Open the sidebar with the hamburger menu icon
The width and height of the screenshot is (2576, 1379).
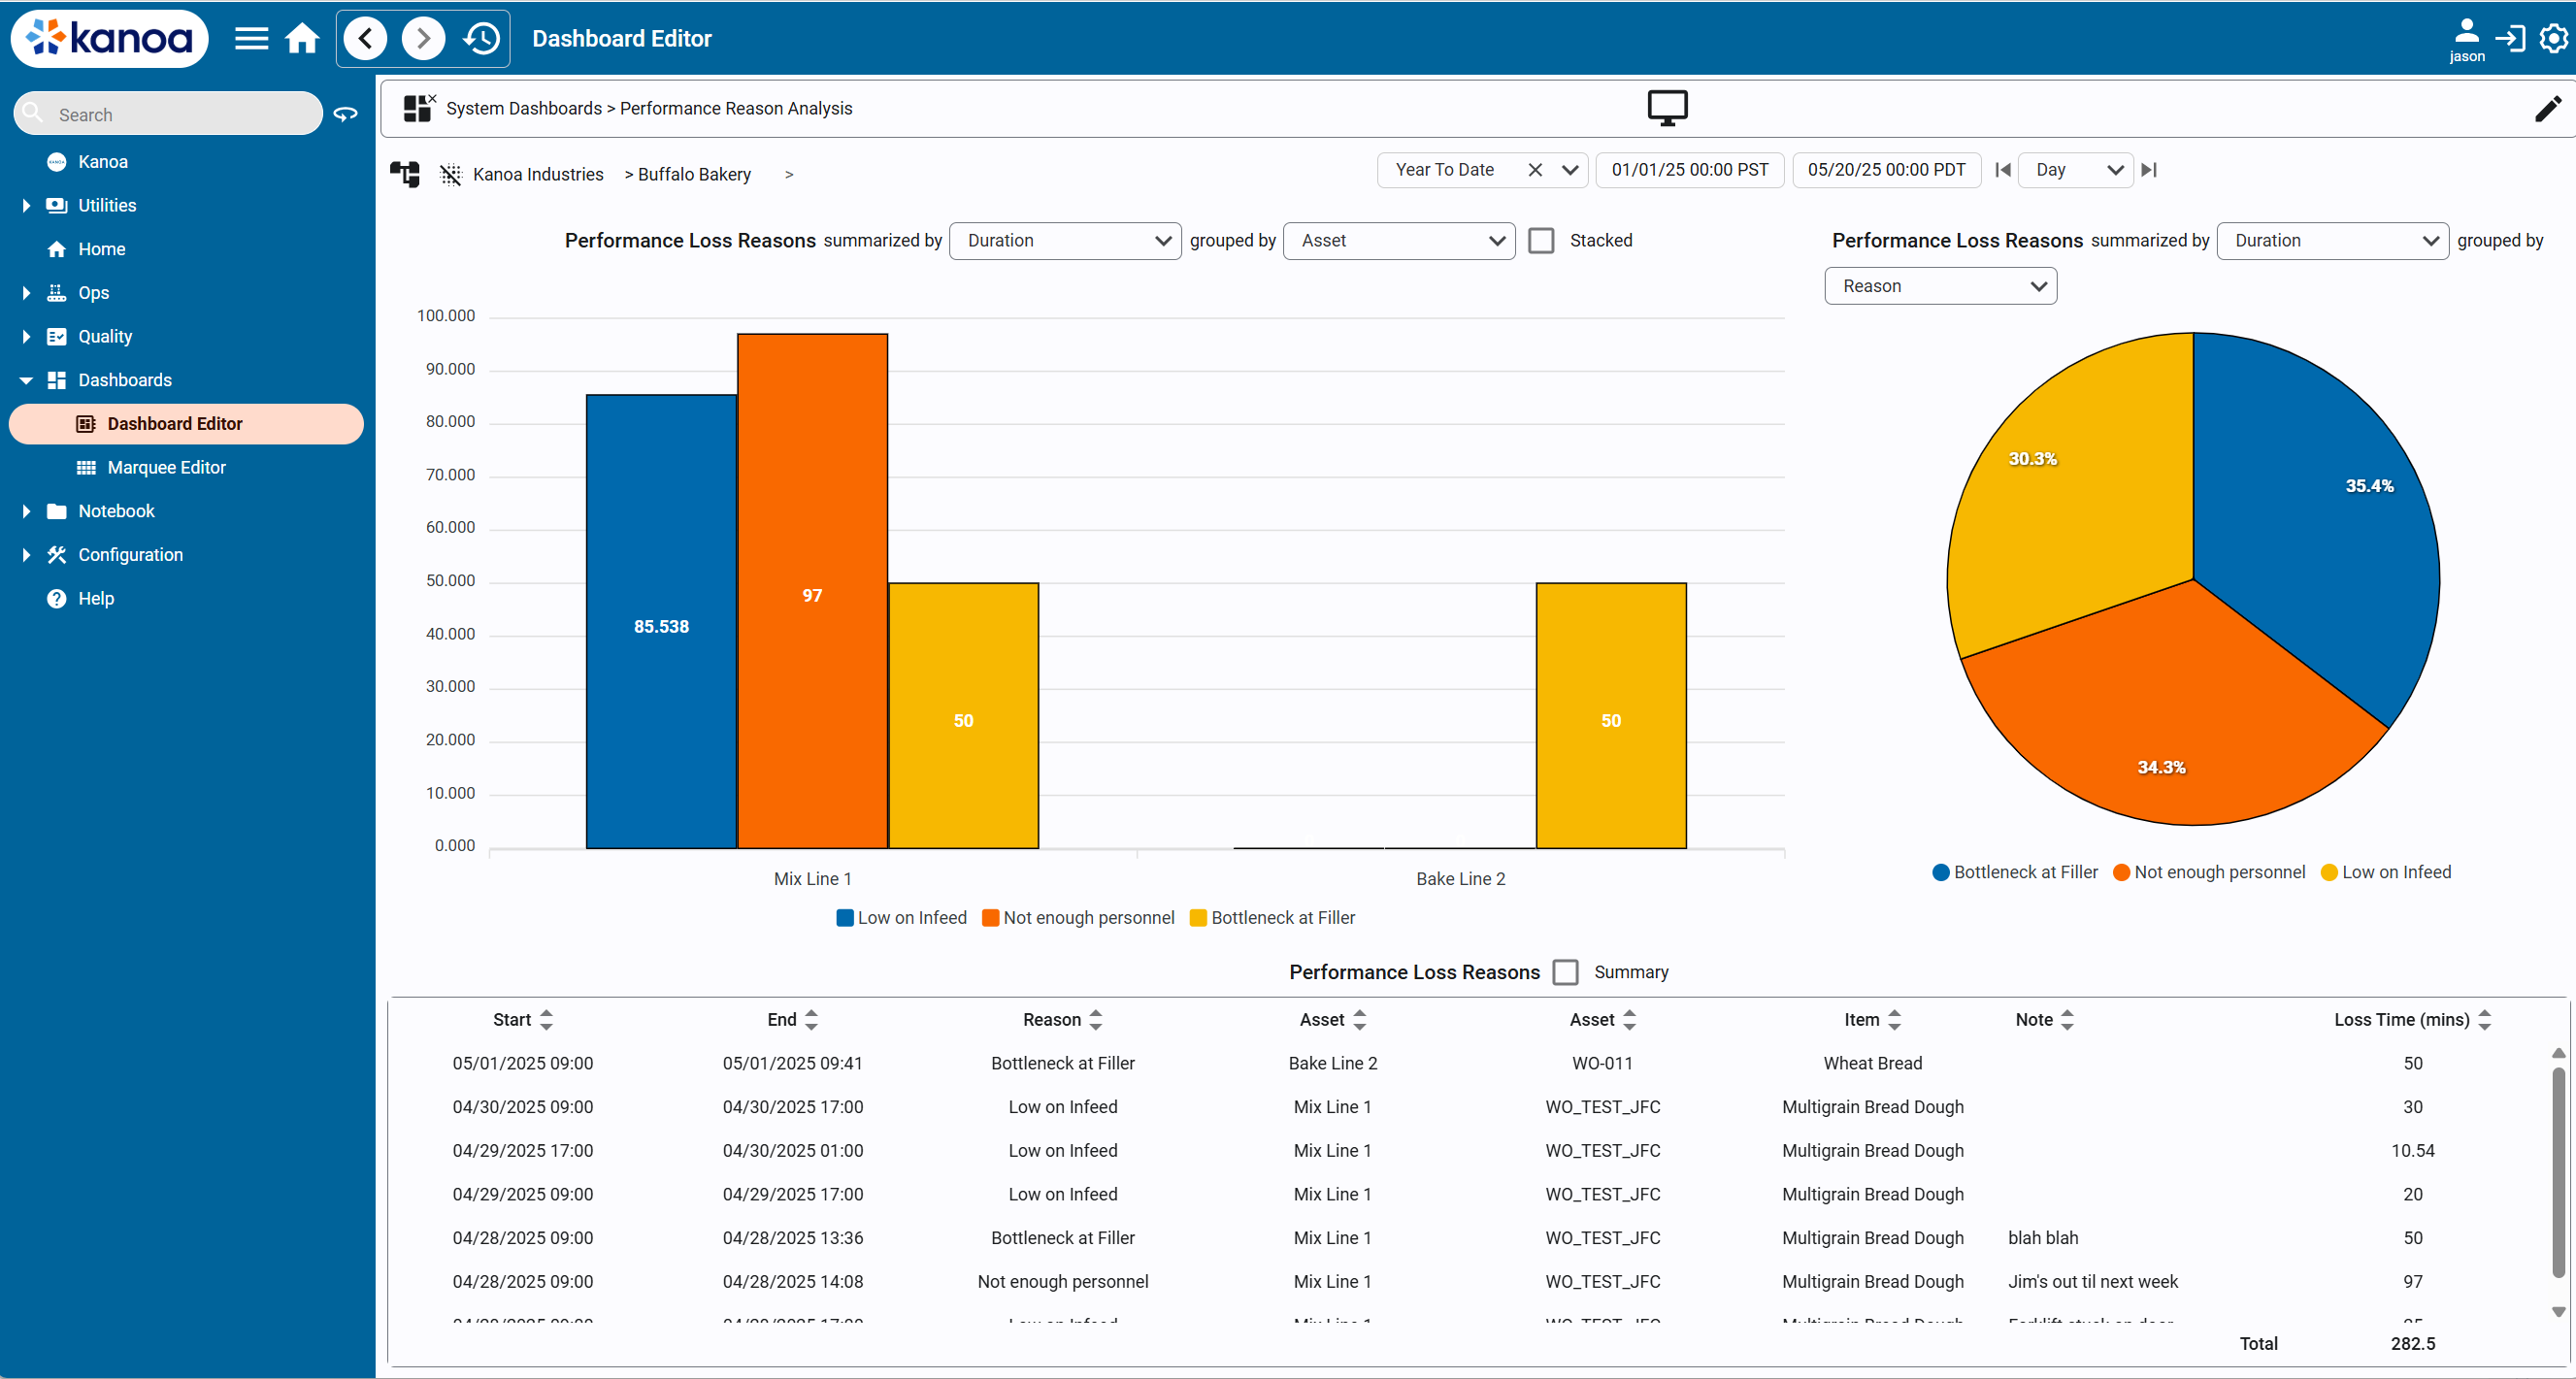pyautogui.click(x=251, y=38)
